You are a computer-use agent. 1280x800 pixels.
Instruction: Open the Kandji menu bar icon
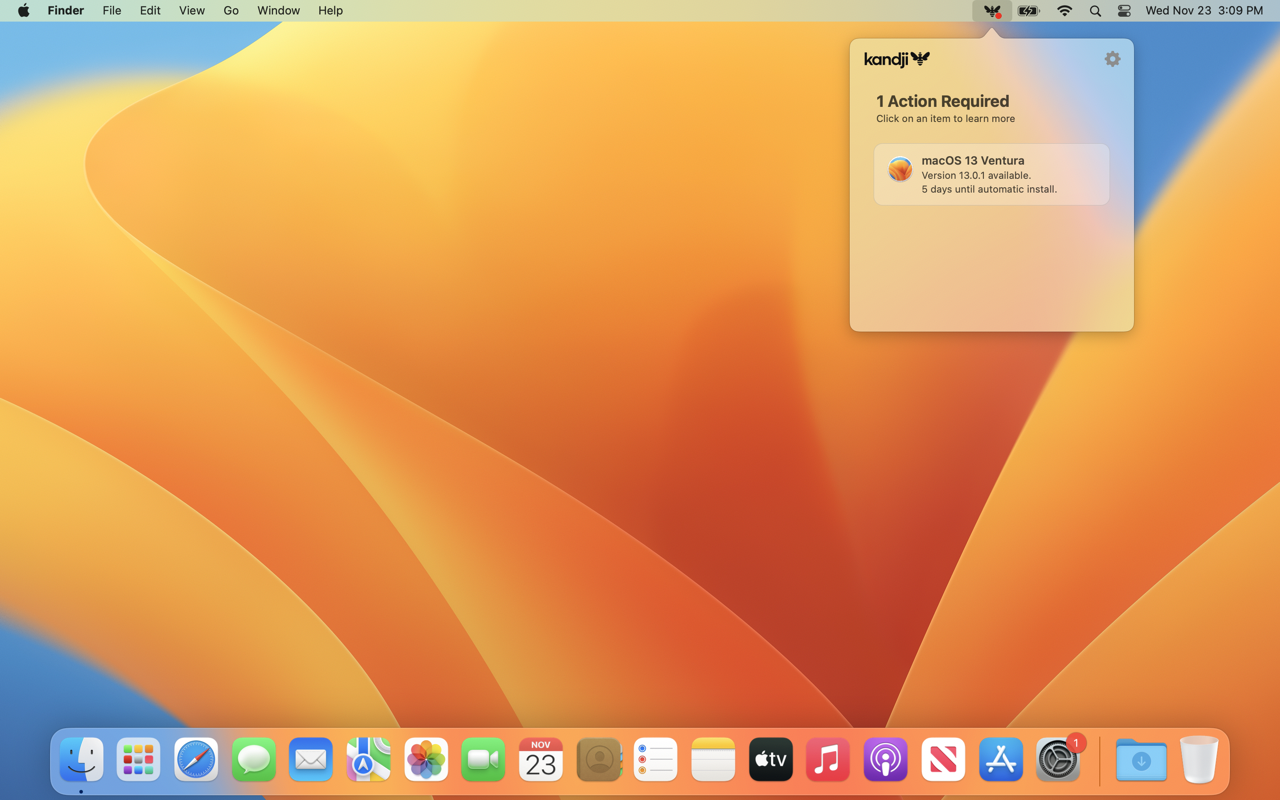point(991,11)
